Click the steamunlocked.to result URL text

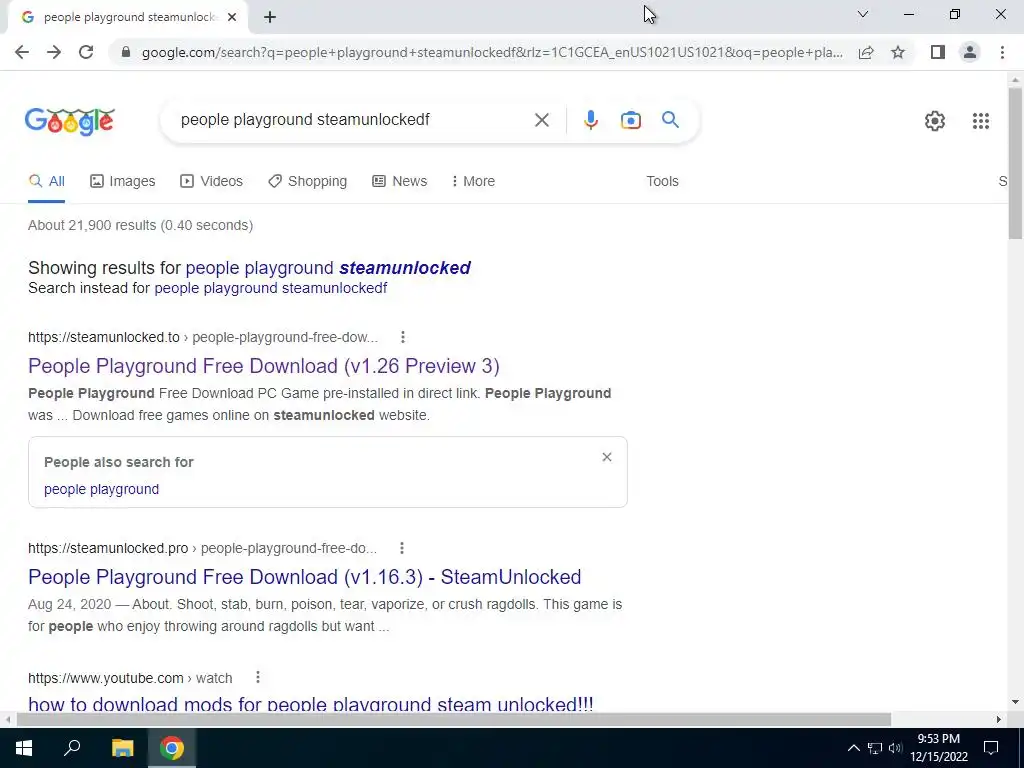click(202, 337)
